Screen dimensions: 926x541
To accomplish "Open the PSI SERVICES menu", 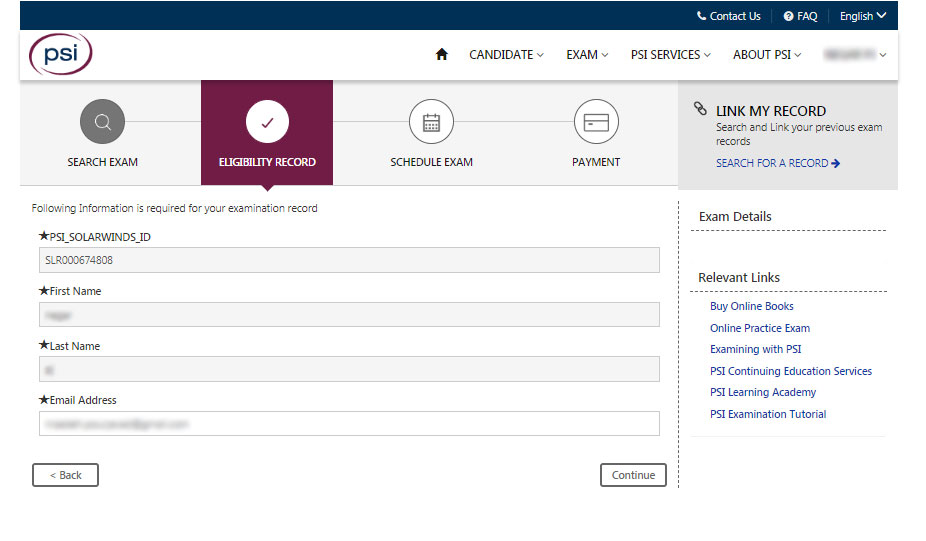I will pyautogui.click(x=670, y=54).
